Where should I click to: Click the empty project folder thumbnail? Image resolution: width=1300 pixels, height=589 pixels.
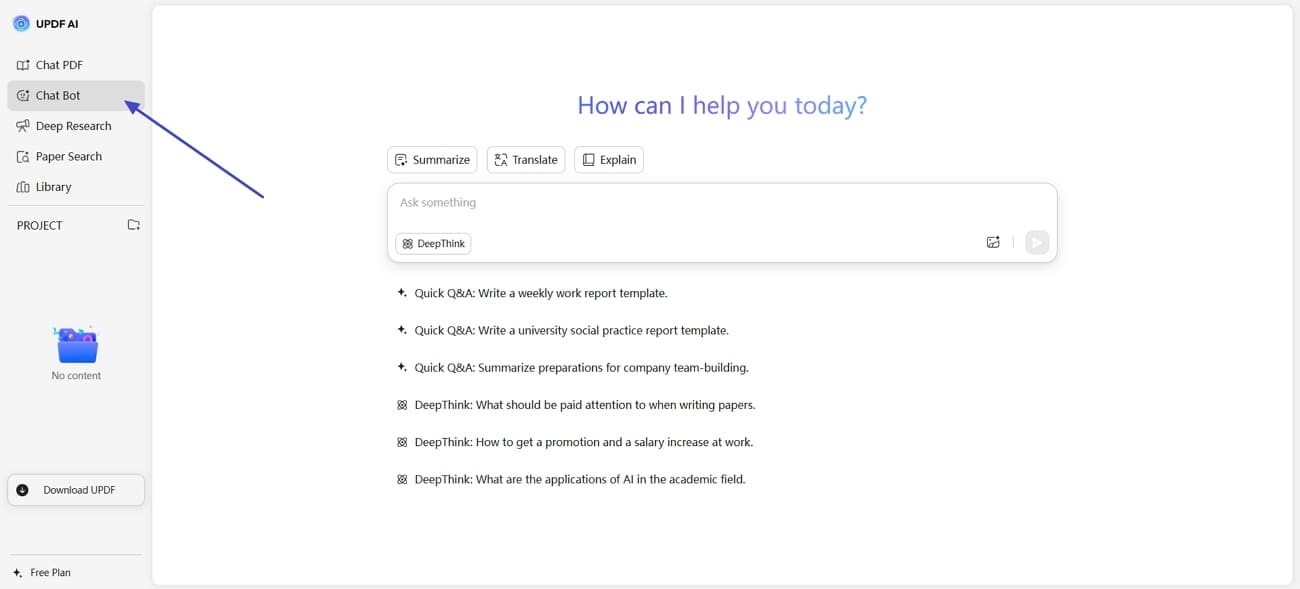point(76,346)
